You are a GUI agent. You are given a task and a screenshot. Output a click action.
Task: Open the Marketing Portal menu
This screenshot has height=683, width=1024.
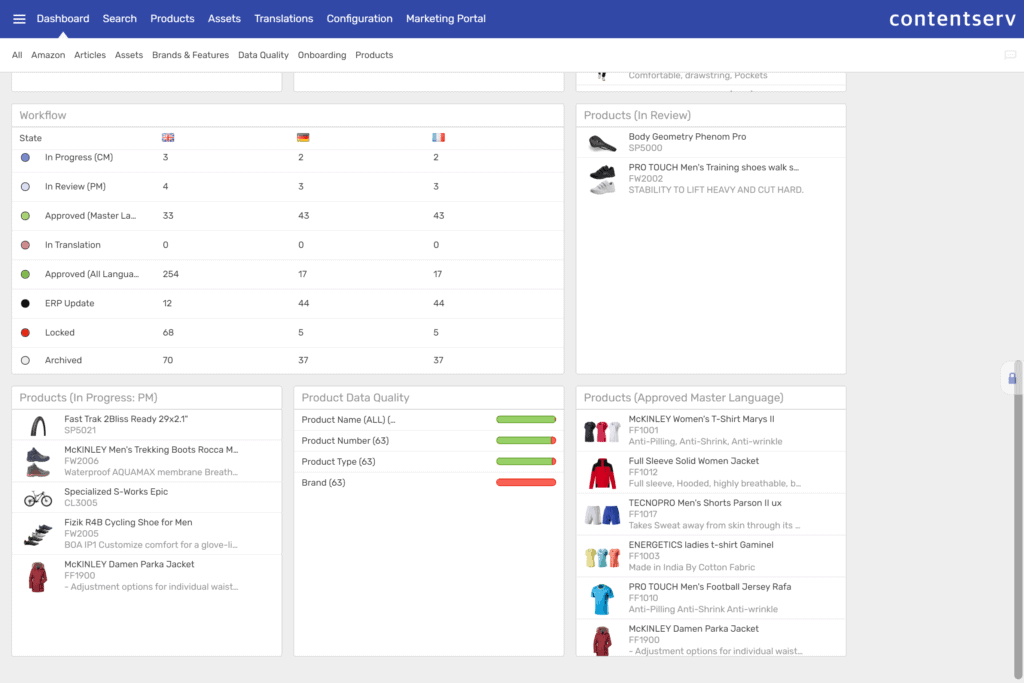(x=444, y=19)
